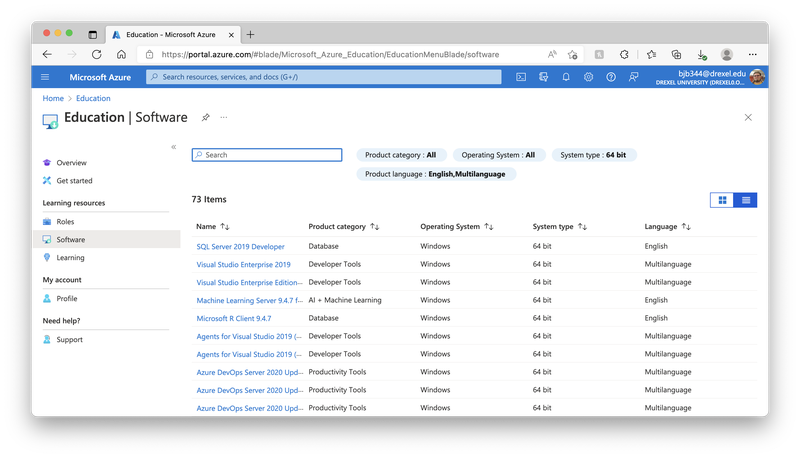800x458 pixels.
Task: Click the software Search field
Action: pyautogui.click(x=267, y=155)
